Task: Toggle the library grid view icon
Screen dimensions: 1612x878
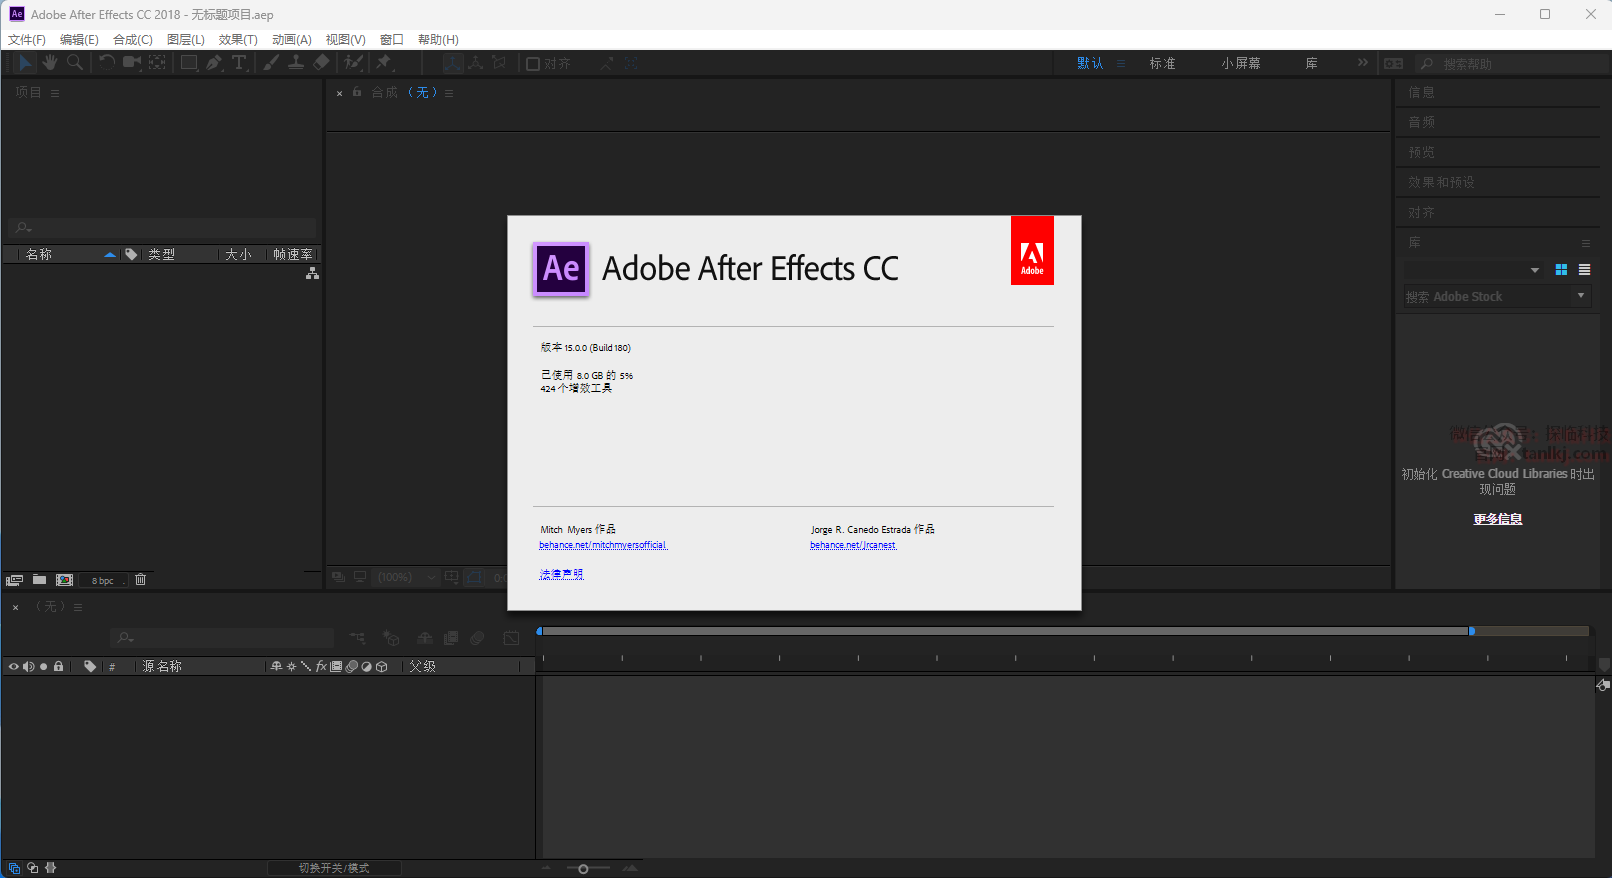Action: pos(1561,270)
